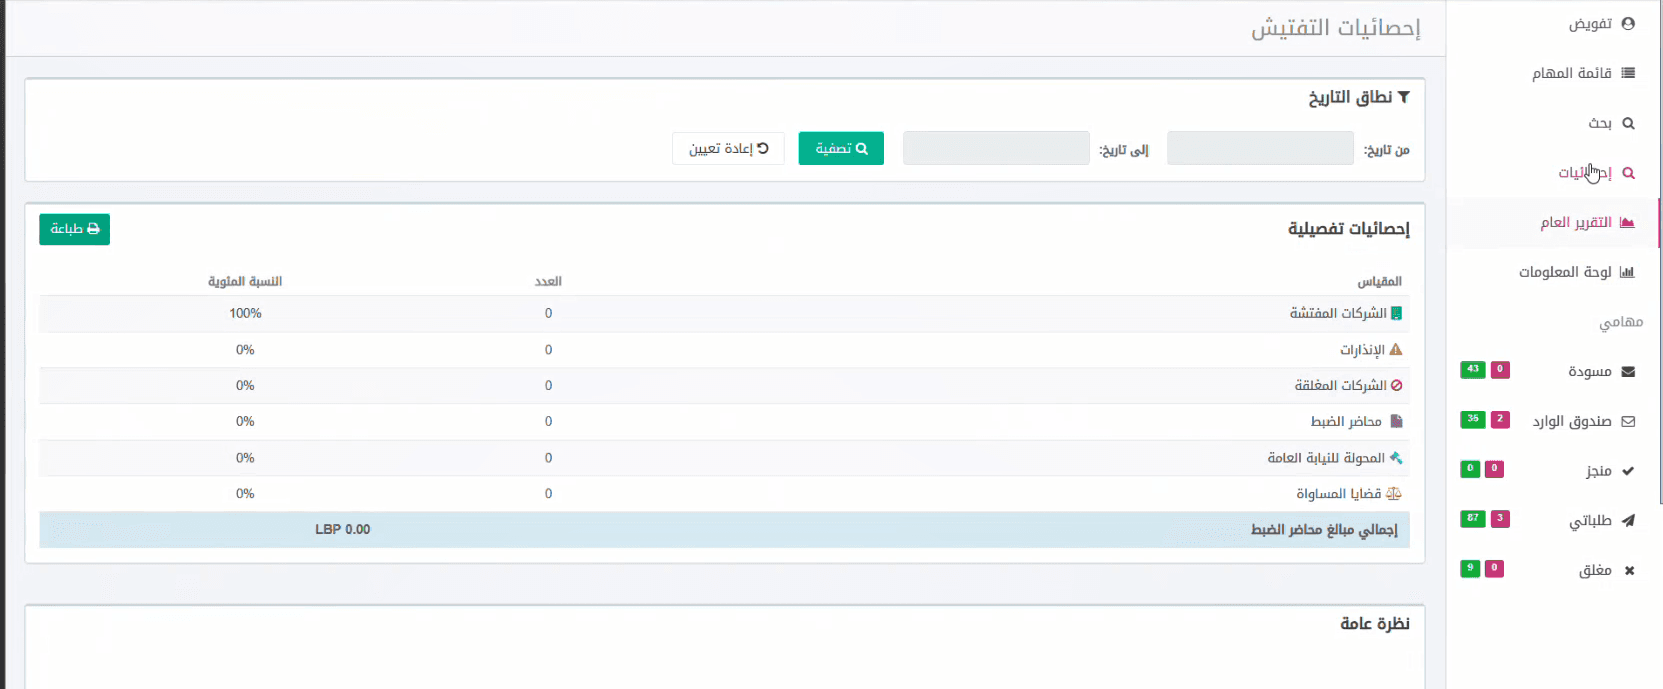This screenshot has width=1663, height=689.
Task: Click the bar chart icon beside لوحة المعلومات
Action: pyautogui.click(x=1627, y=272)
